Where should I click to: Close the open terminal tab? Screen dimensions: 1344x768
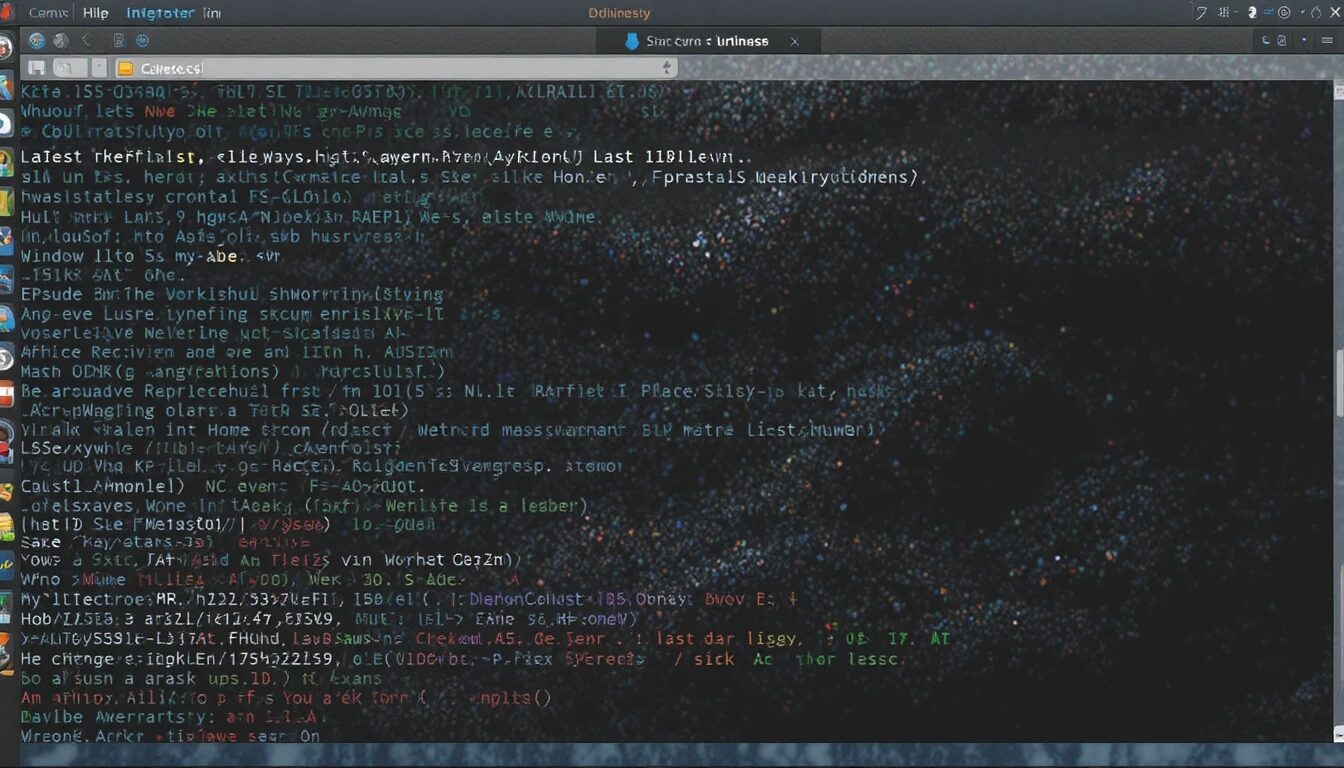click(795, 41)
